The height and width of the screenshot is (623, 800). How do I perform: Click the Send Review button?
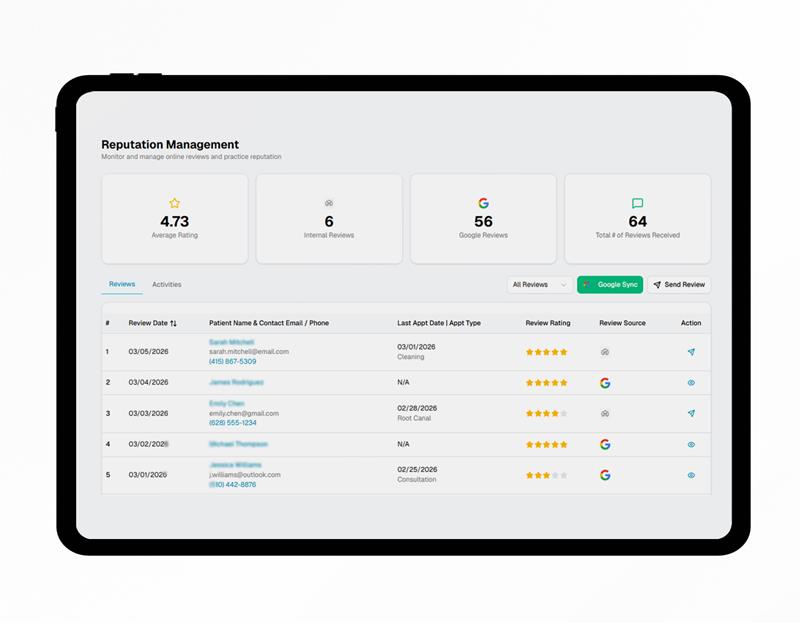(x=679, y=285)
